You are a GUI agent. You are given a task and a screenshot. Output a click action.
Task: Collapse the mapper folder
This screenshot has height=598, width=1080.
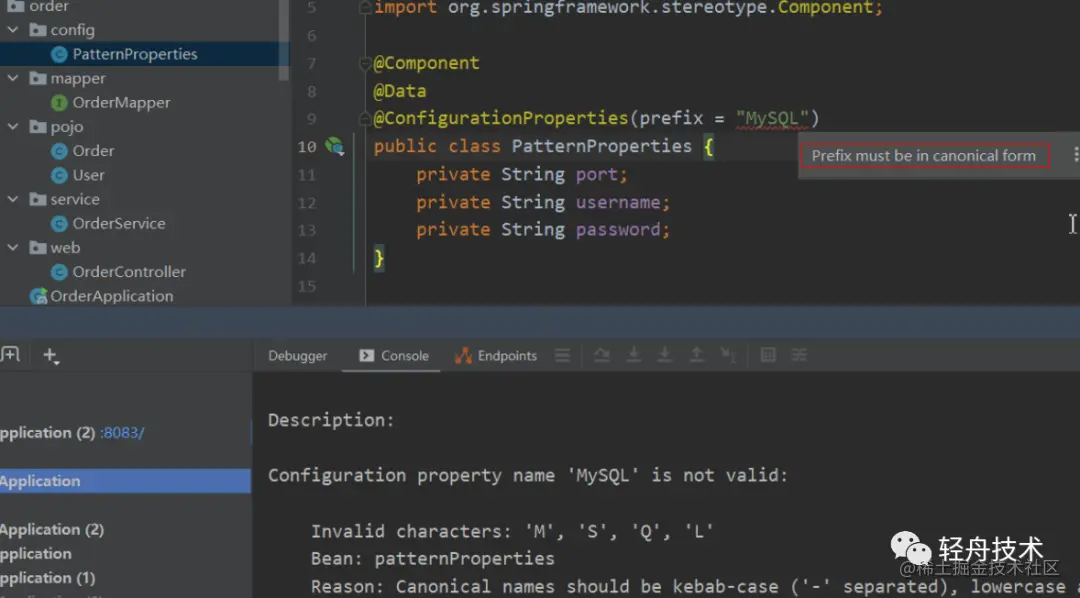click(12, 78)
